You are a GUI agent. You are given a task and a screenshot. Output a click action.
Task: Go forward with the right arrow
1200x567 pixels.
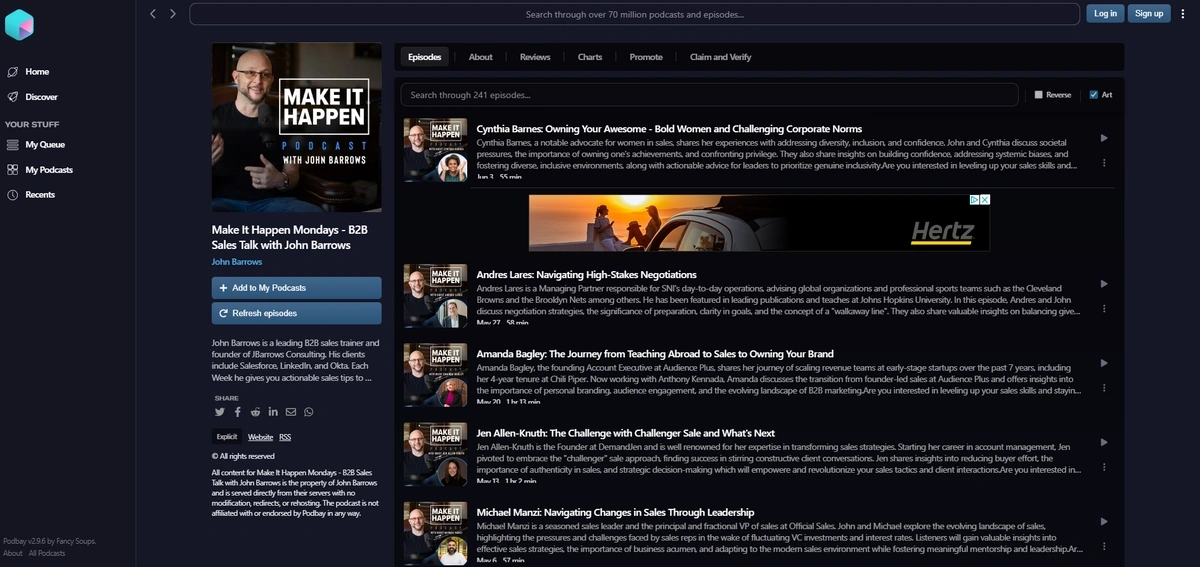tap(173, 14)
